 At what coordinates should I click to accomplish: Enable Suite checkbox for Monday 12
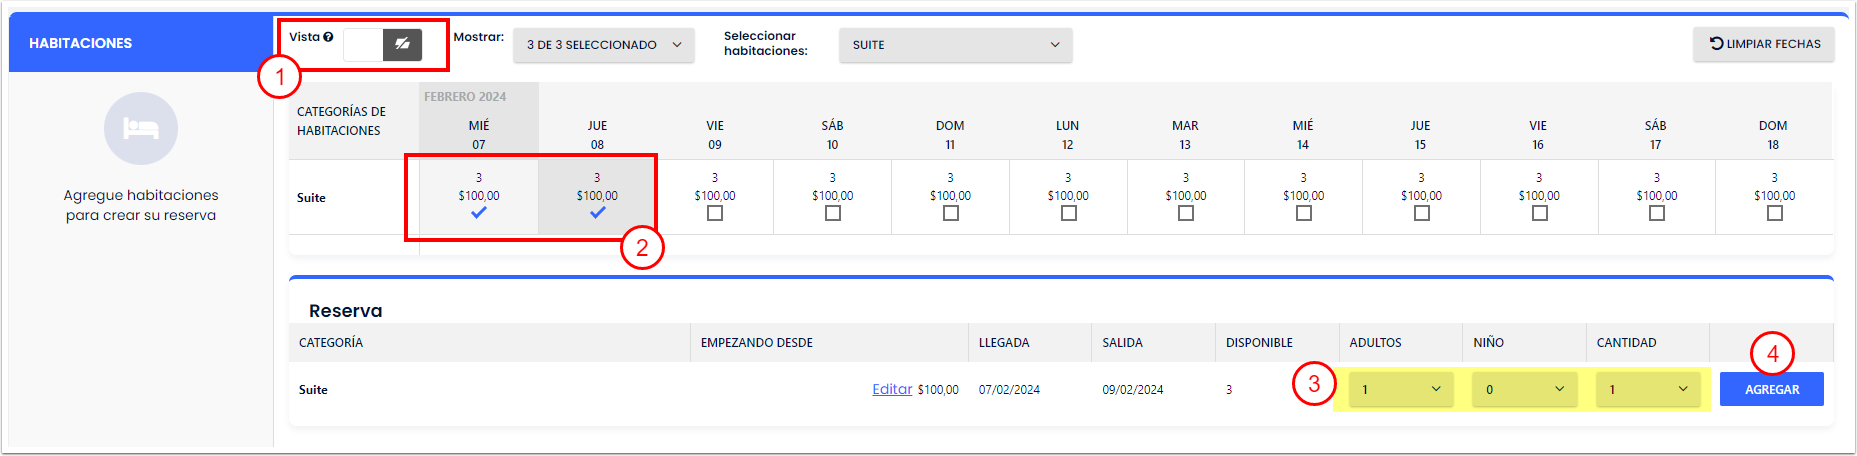(x=1069, y=213)
